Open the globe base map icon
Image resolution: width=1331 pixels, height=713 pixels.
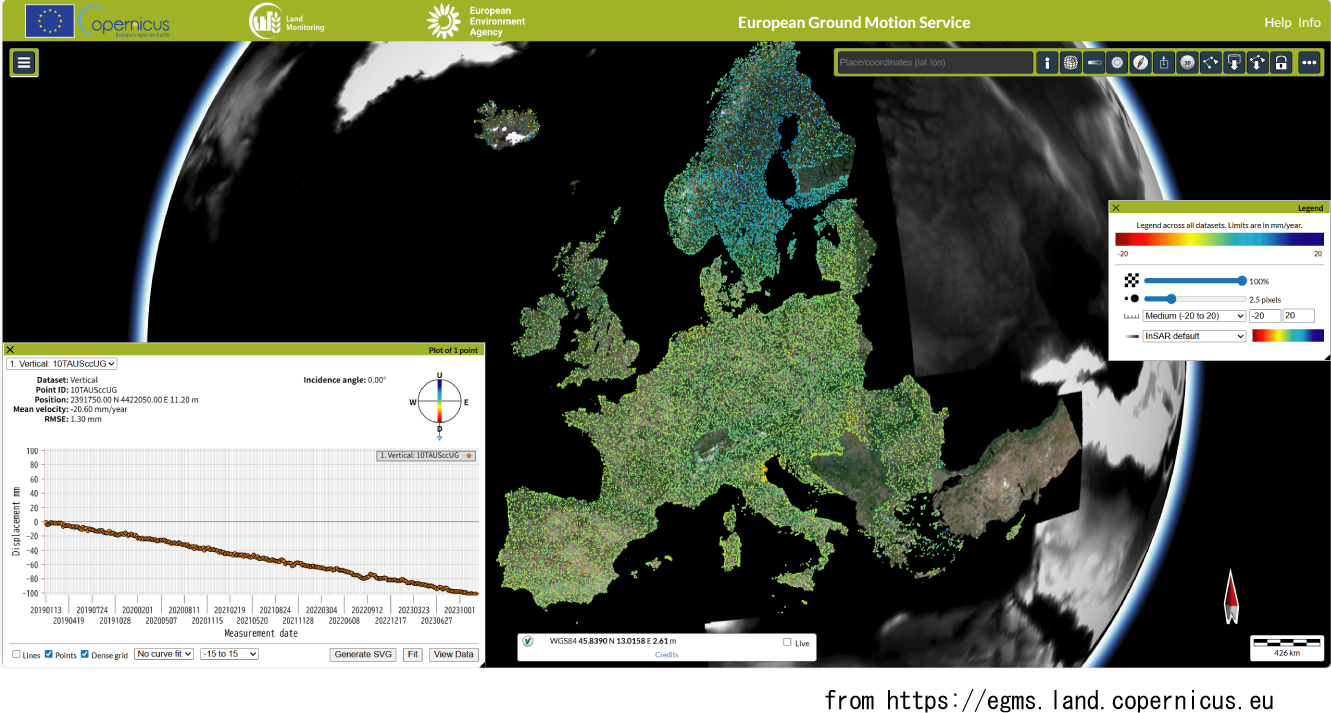pos(1070,63)
